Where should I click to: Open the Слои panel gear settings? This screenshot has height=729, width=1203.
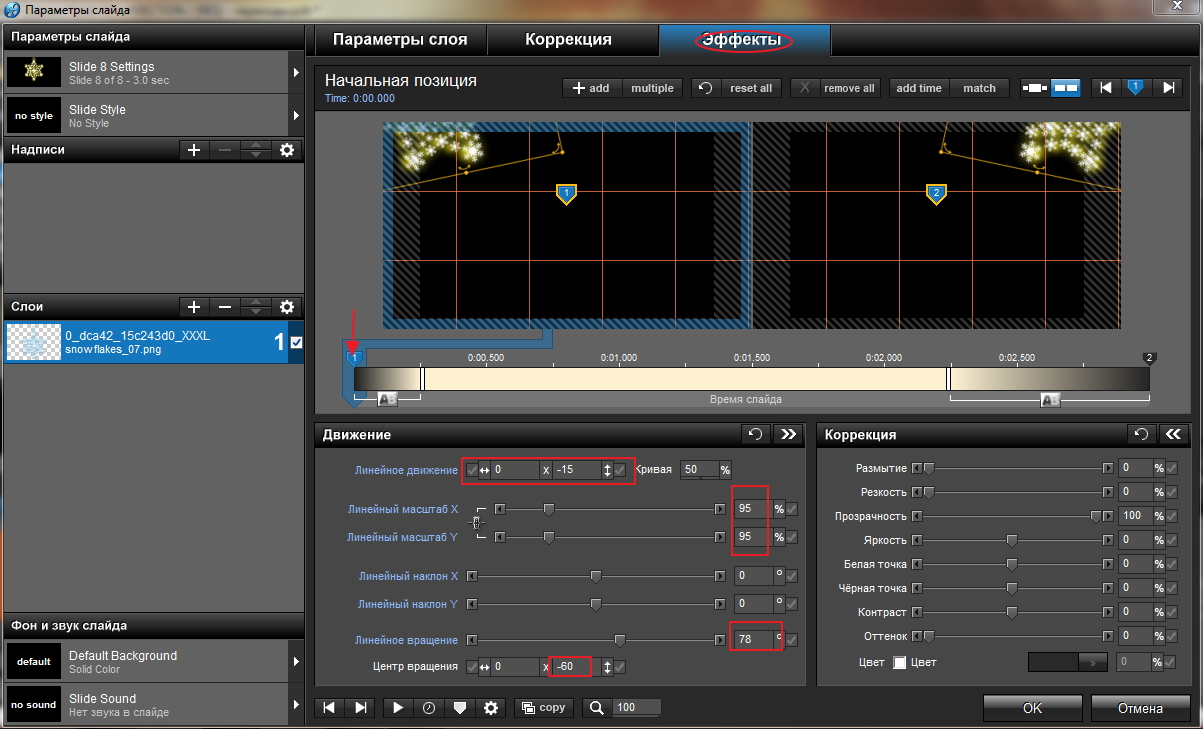click(x=287, y=307)
